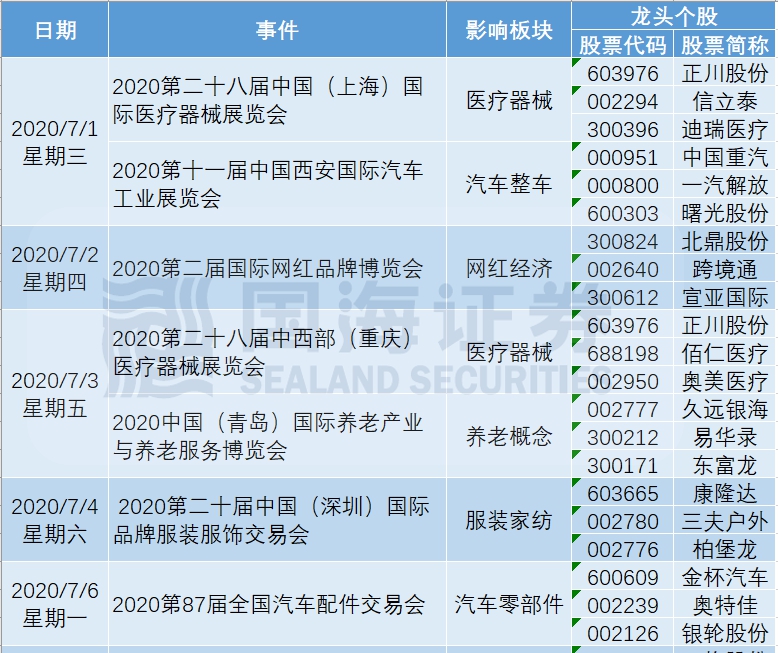Click the 宣亚国际 stock name cell
The height and width of the screenshot is (653, 778).
(725, 297)
